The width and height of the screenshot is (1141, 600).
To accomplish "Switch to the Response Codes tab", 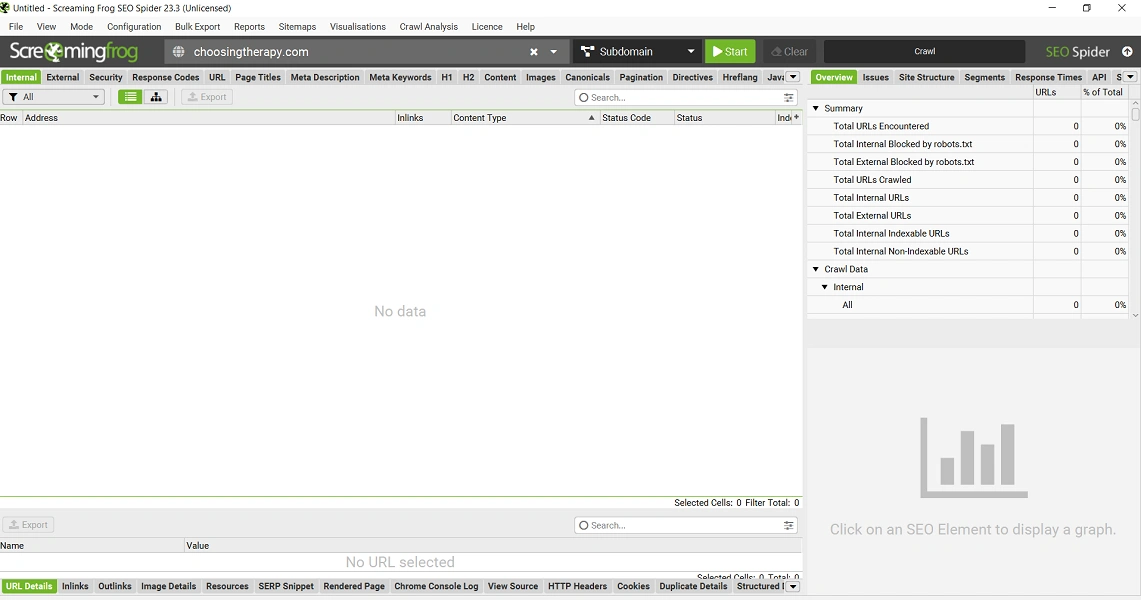I will 165,77.
